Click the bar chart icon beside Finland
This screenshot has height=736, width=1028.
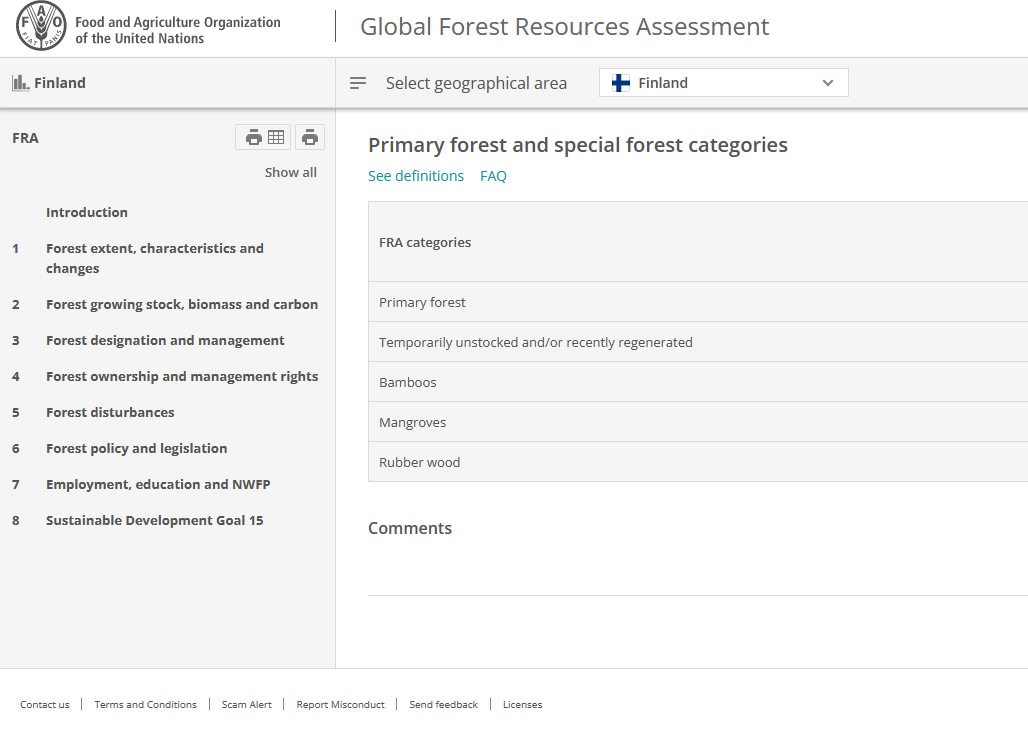point(20,83)
